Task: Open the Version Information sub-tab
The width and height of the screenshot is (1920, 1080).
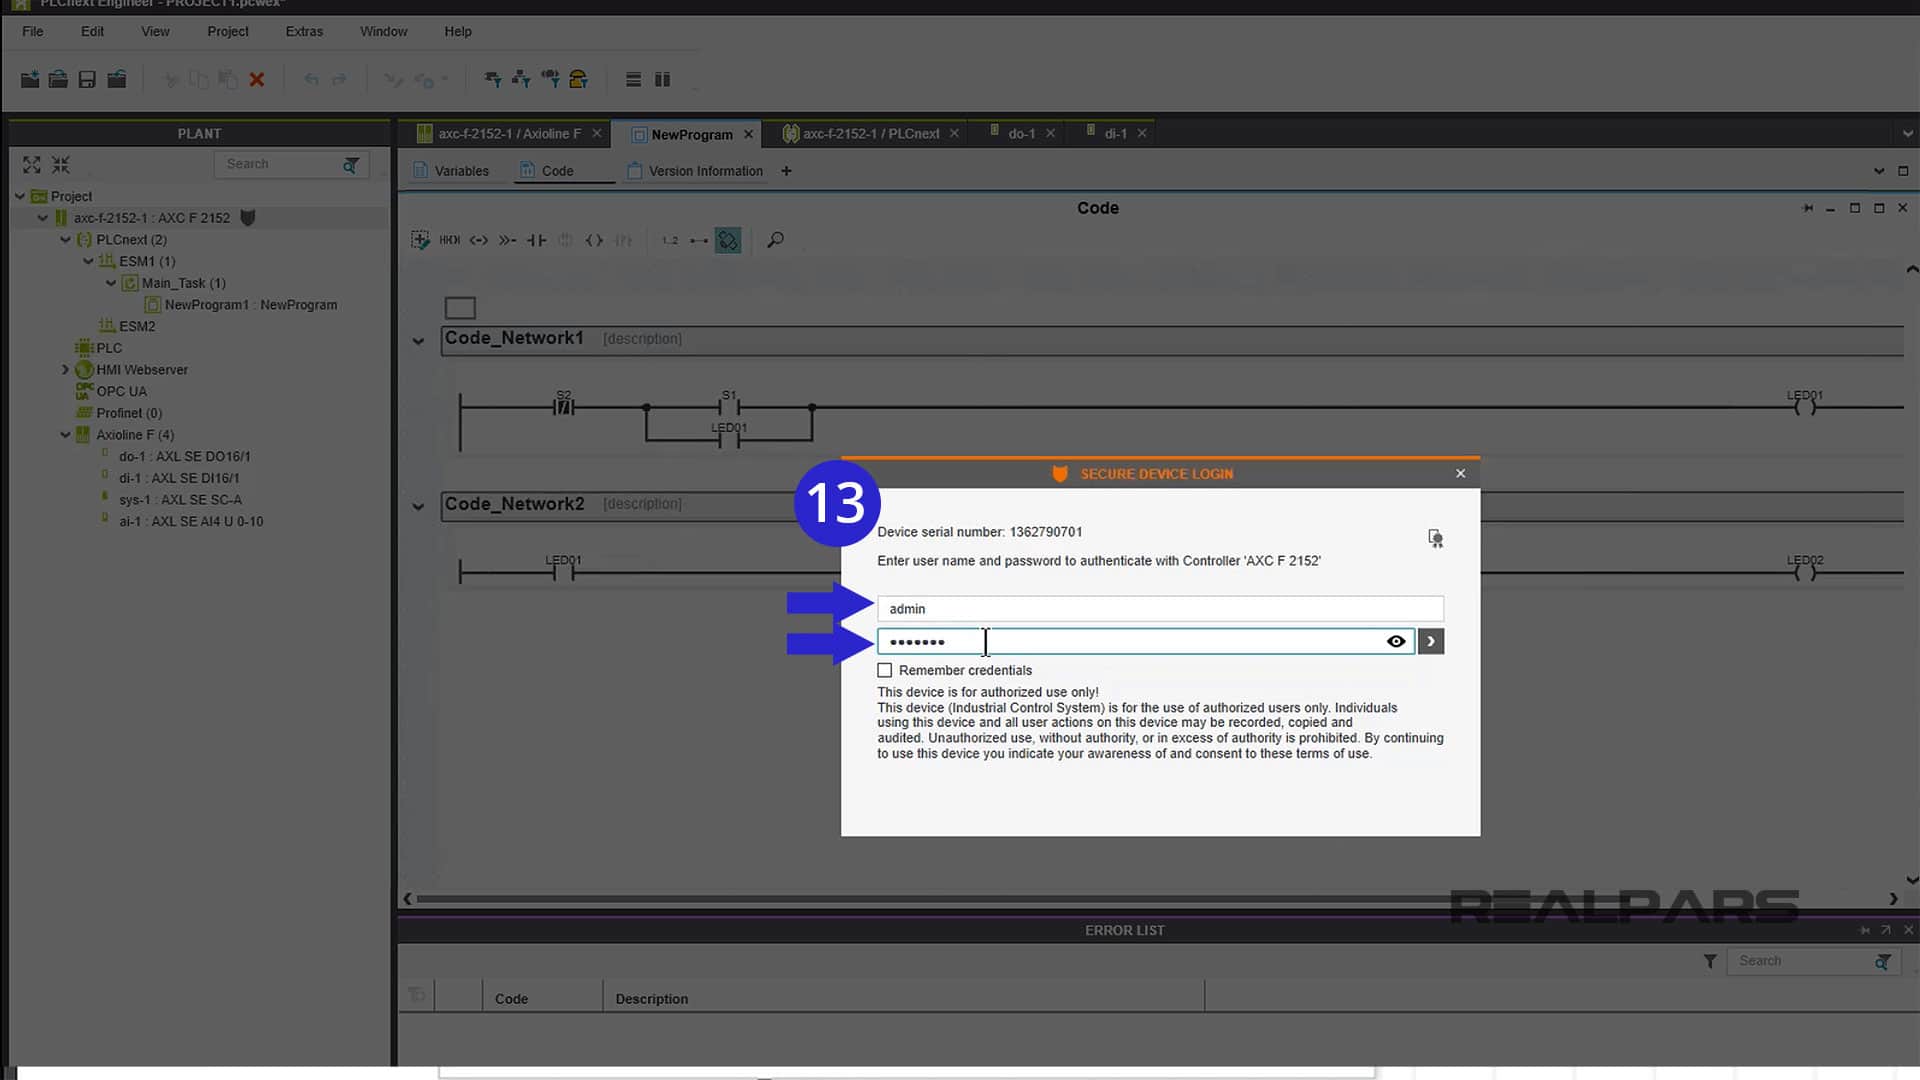Action: tap(694, 171)
